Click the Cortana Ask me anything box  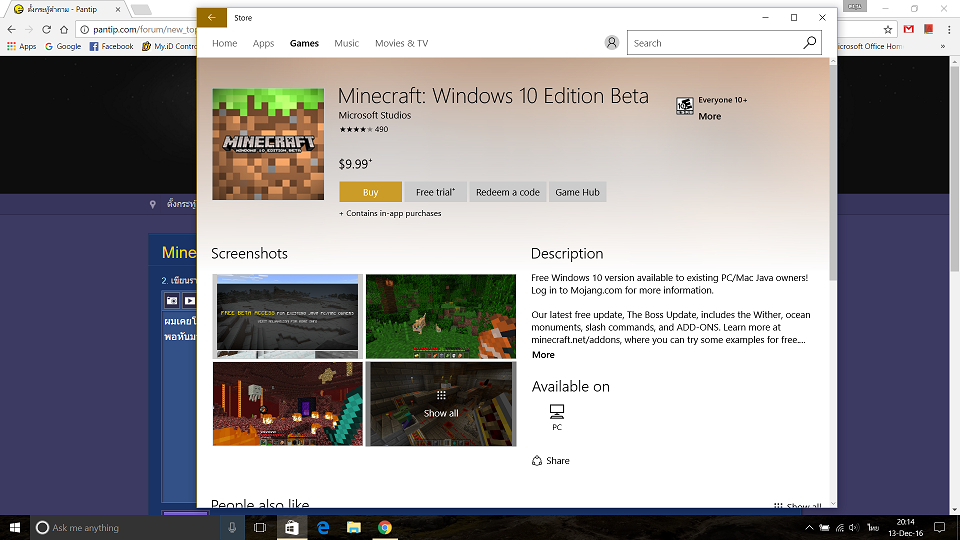(126, 527)
